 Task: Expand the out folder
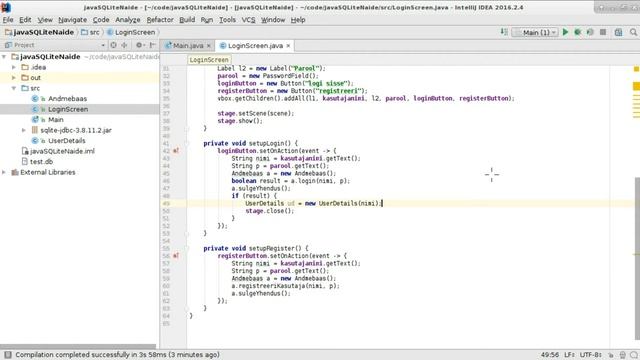[14, 78]
